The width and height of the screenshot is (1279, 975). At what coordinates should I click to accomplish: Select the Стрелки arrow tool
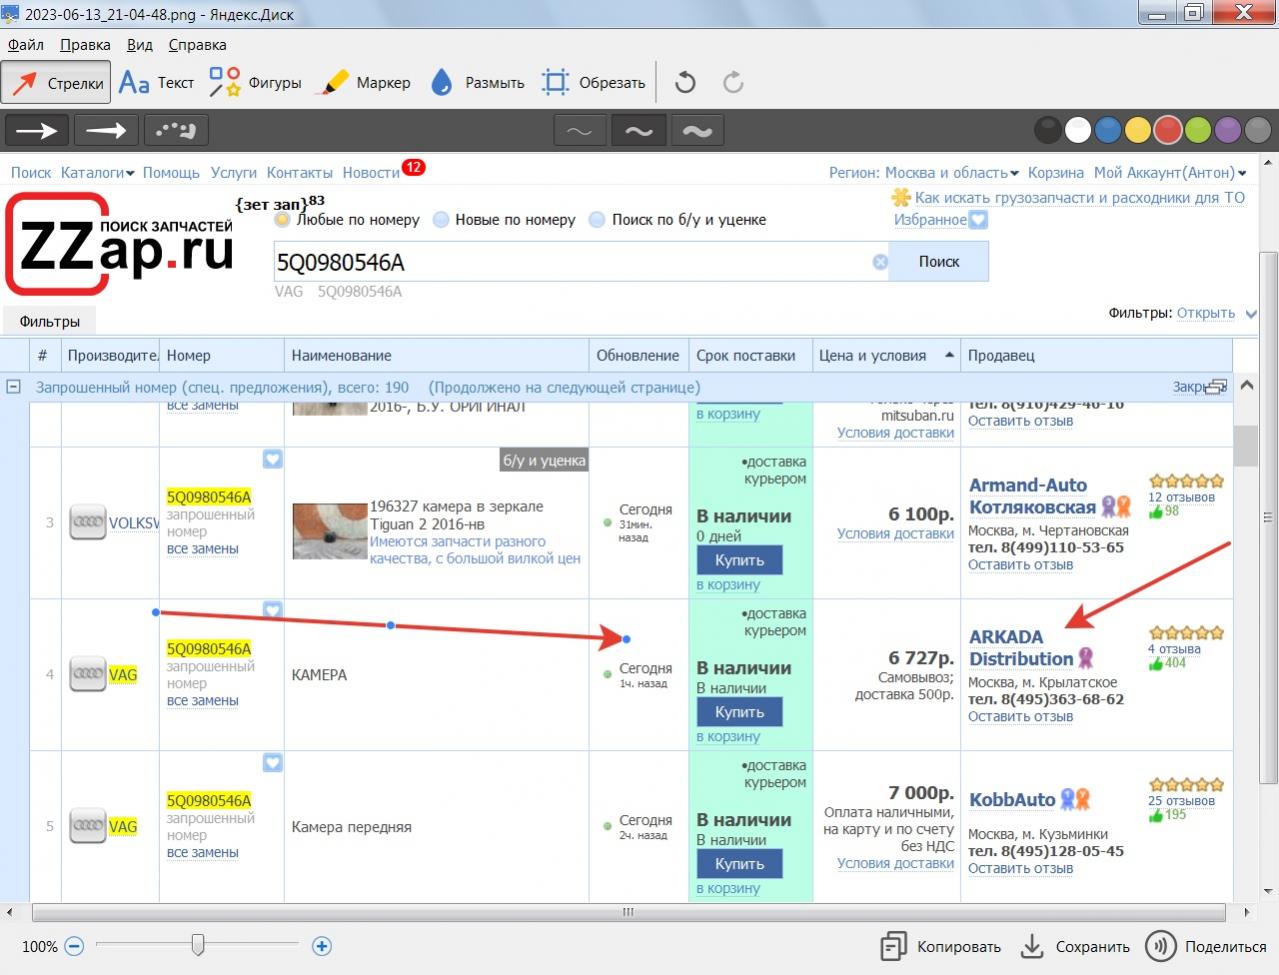pyautogui.click(x=56, y=83)
